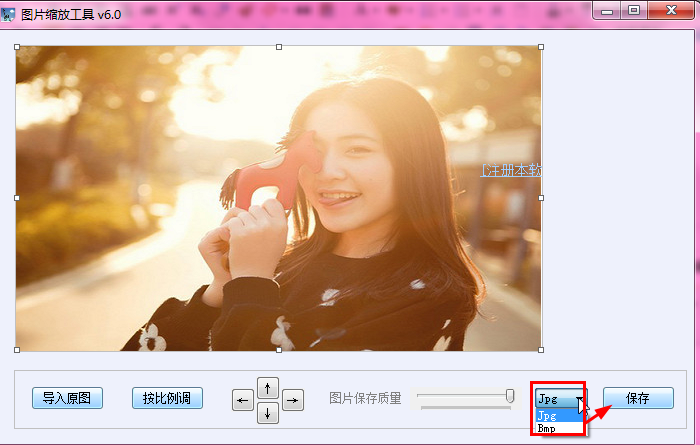Click the right arrow move button
This screenshot has height=445, width=700.
[293, 400]
